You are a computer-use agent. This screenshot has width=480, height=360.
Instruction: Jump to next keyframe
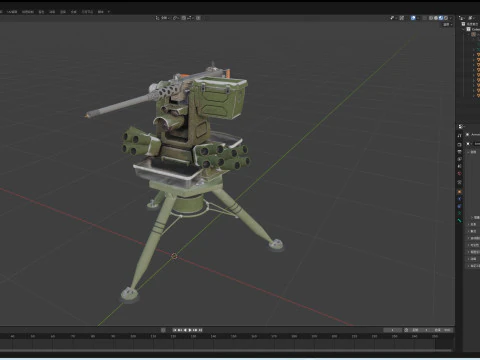[x=195, y=330]
